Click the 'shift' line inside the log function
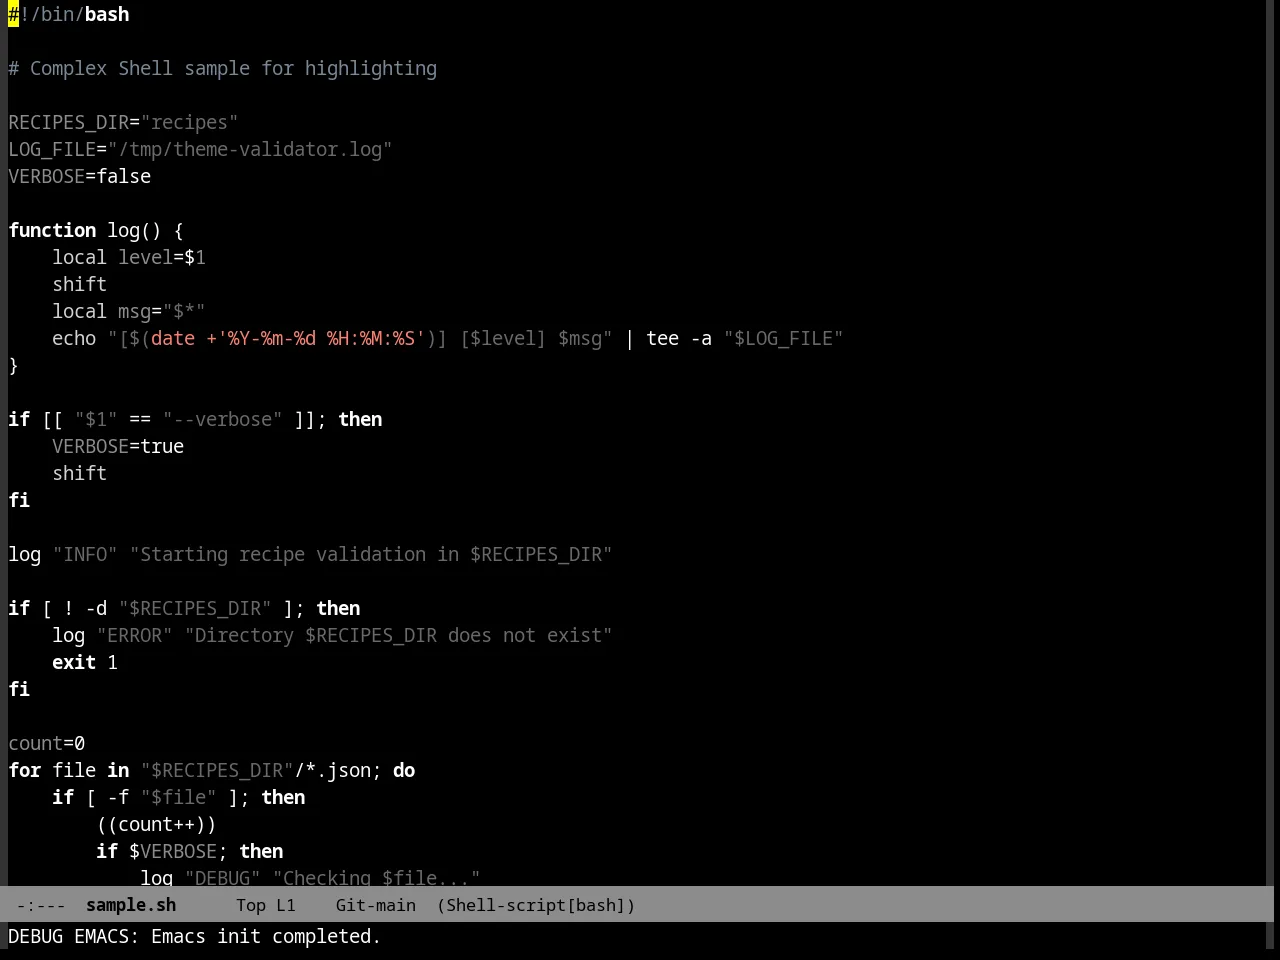This screenshot has width=1280, height=960. click(80, 284)
